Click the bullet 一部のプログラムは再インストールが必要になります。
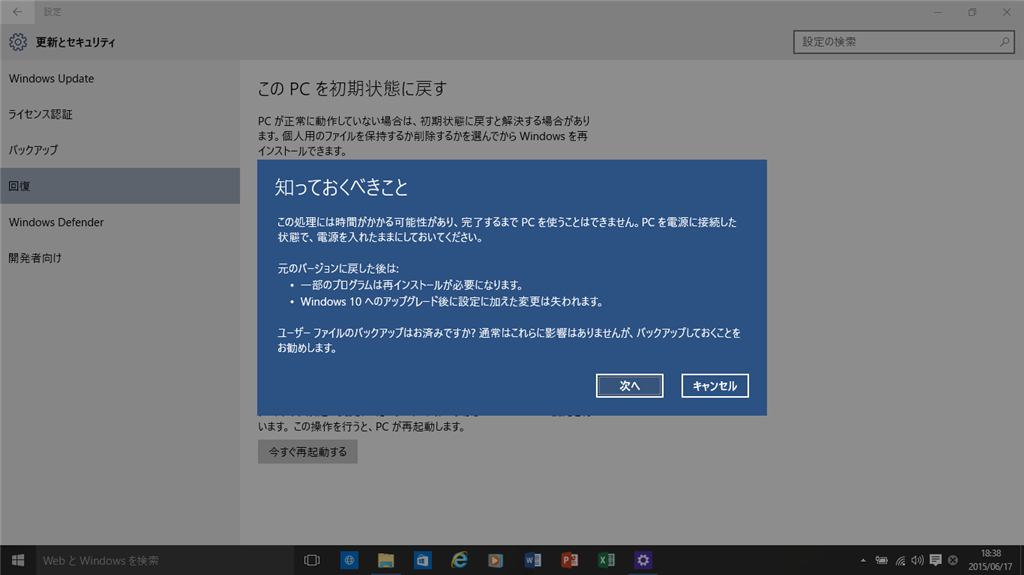This screenshot has height=575, width=1024. [411, 285]
